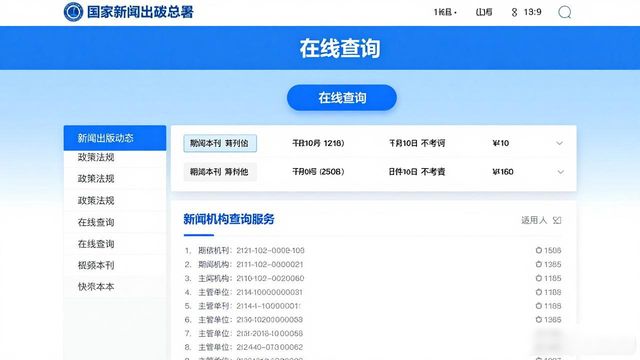Click the rounded 在线查询 button
This screenshot has height=360, width=640.
(342, 98)
